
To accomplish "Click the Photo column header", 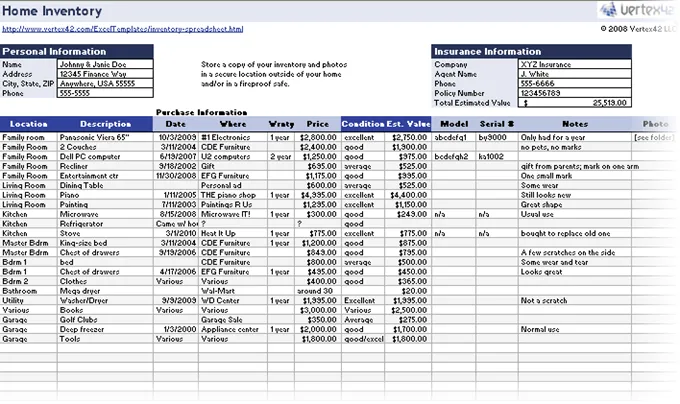I will [x=655, y=124].
